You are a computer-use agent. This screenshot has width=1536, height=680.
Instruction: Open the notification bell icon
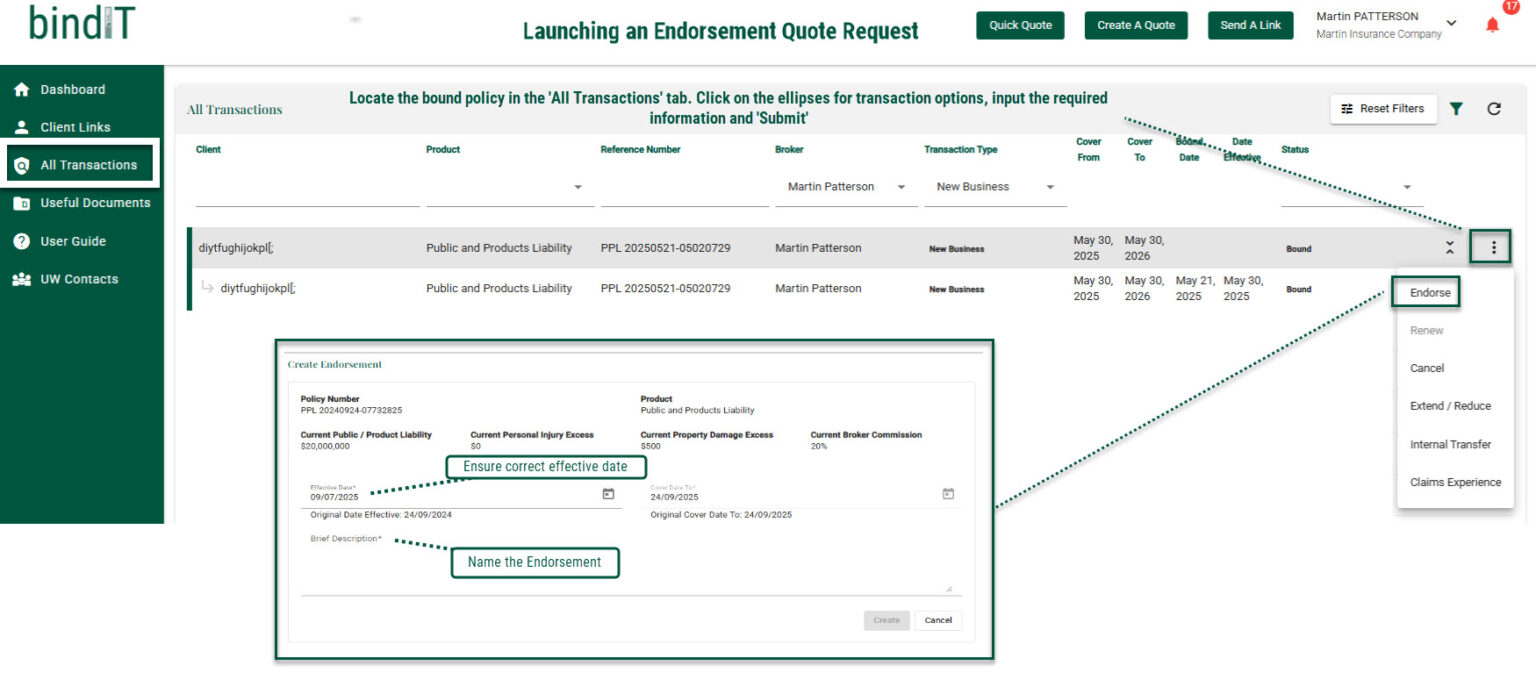(1492, 25)
